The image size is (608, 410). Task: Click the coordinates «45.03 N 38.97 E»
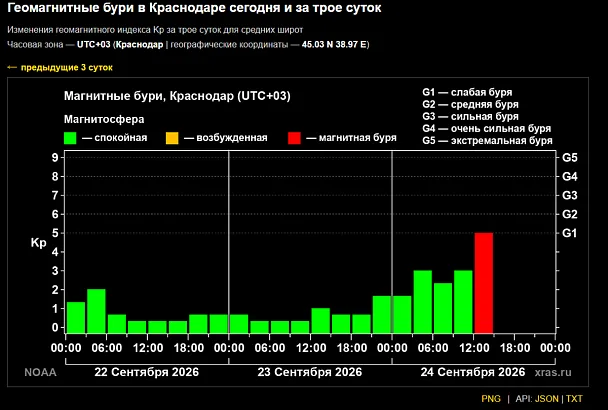coord(334,45)
